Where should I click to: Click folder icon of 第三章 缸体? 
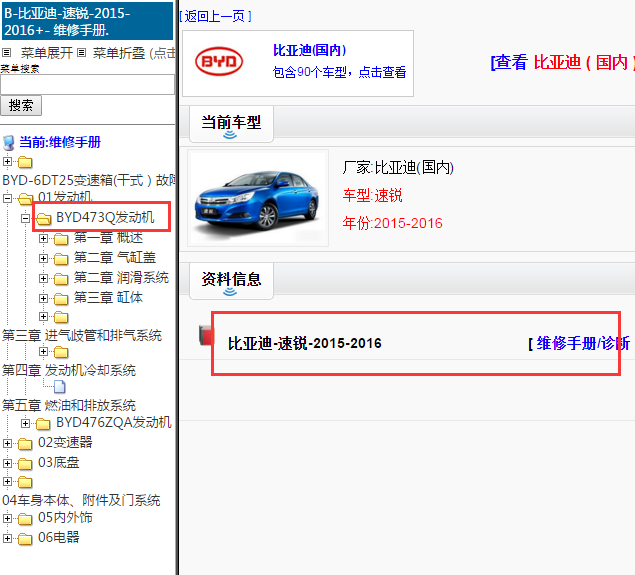click(61, 299)
